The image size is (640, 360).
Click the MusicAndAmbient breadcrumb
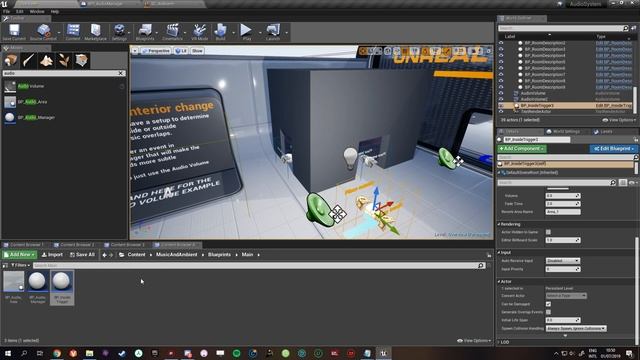tap(176, 255)
